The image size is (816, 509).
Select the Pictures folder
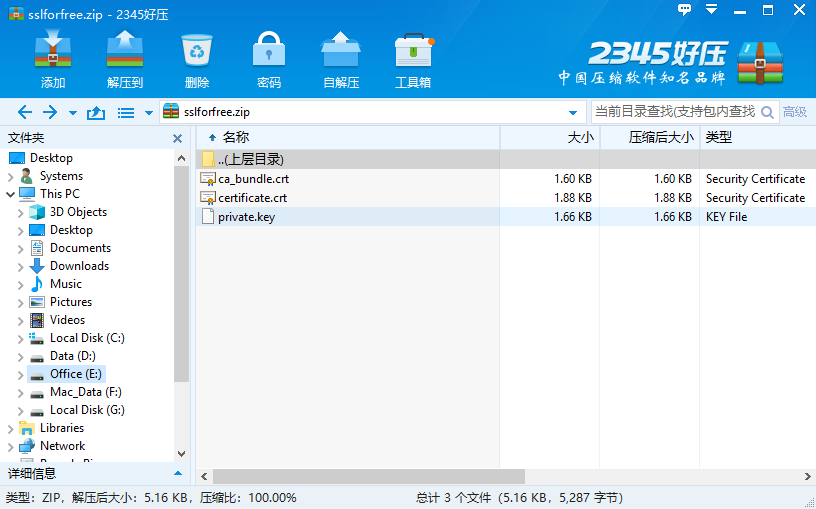[71, 302]
